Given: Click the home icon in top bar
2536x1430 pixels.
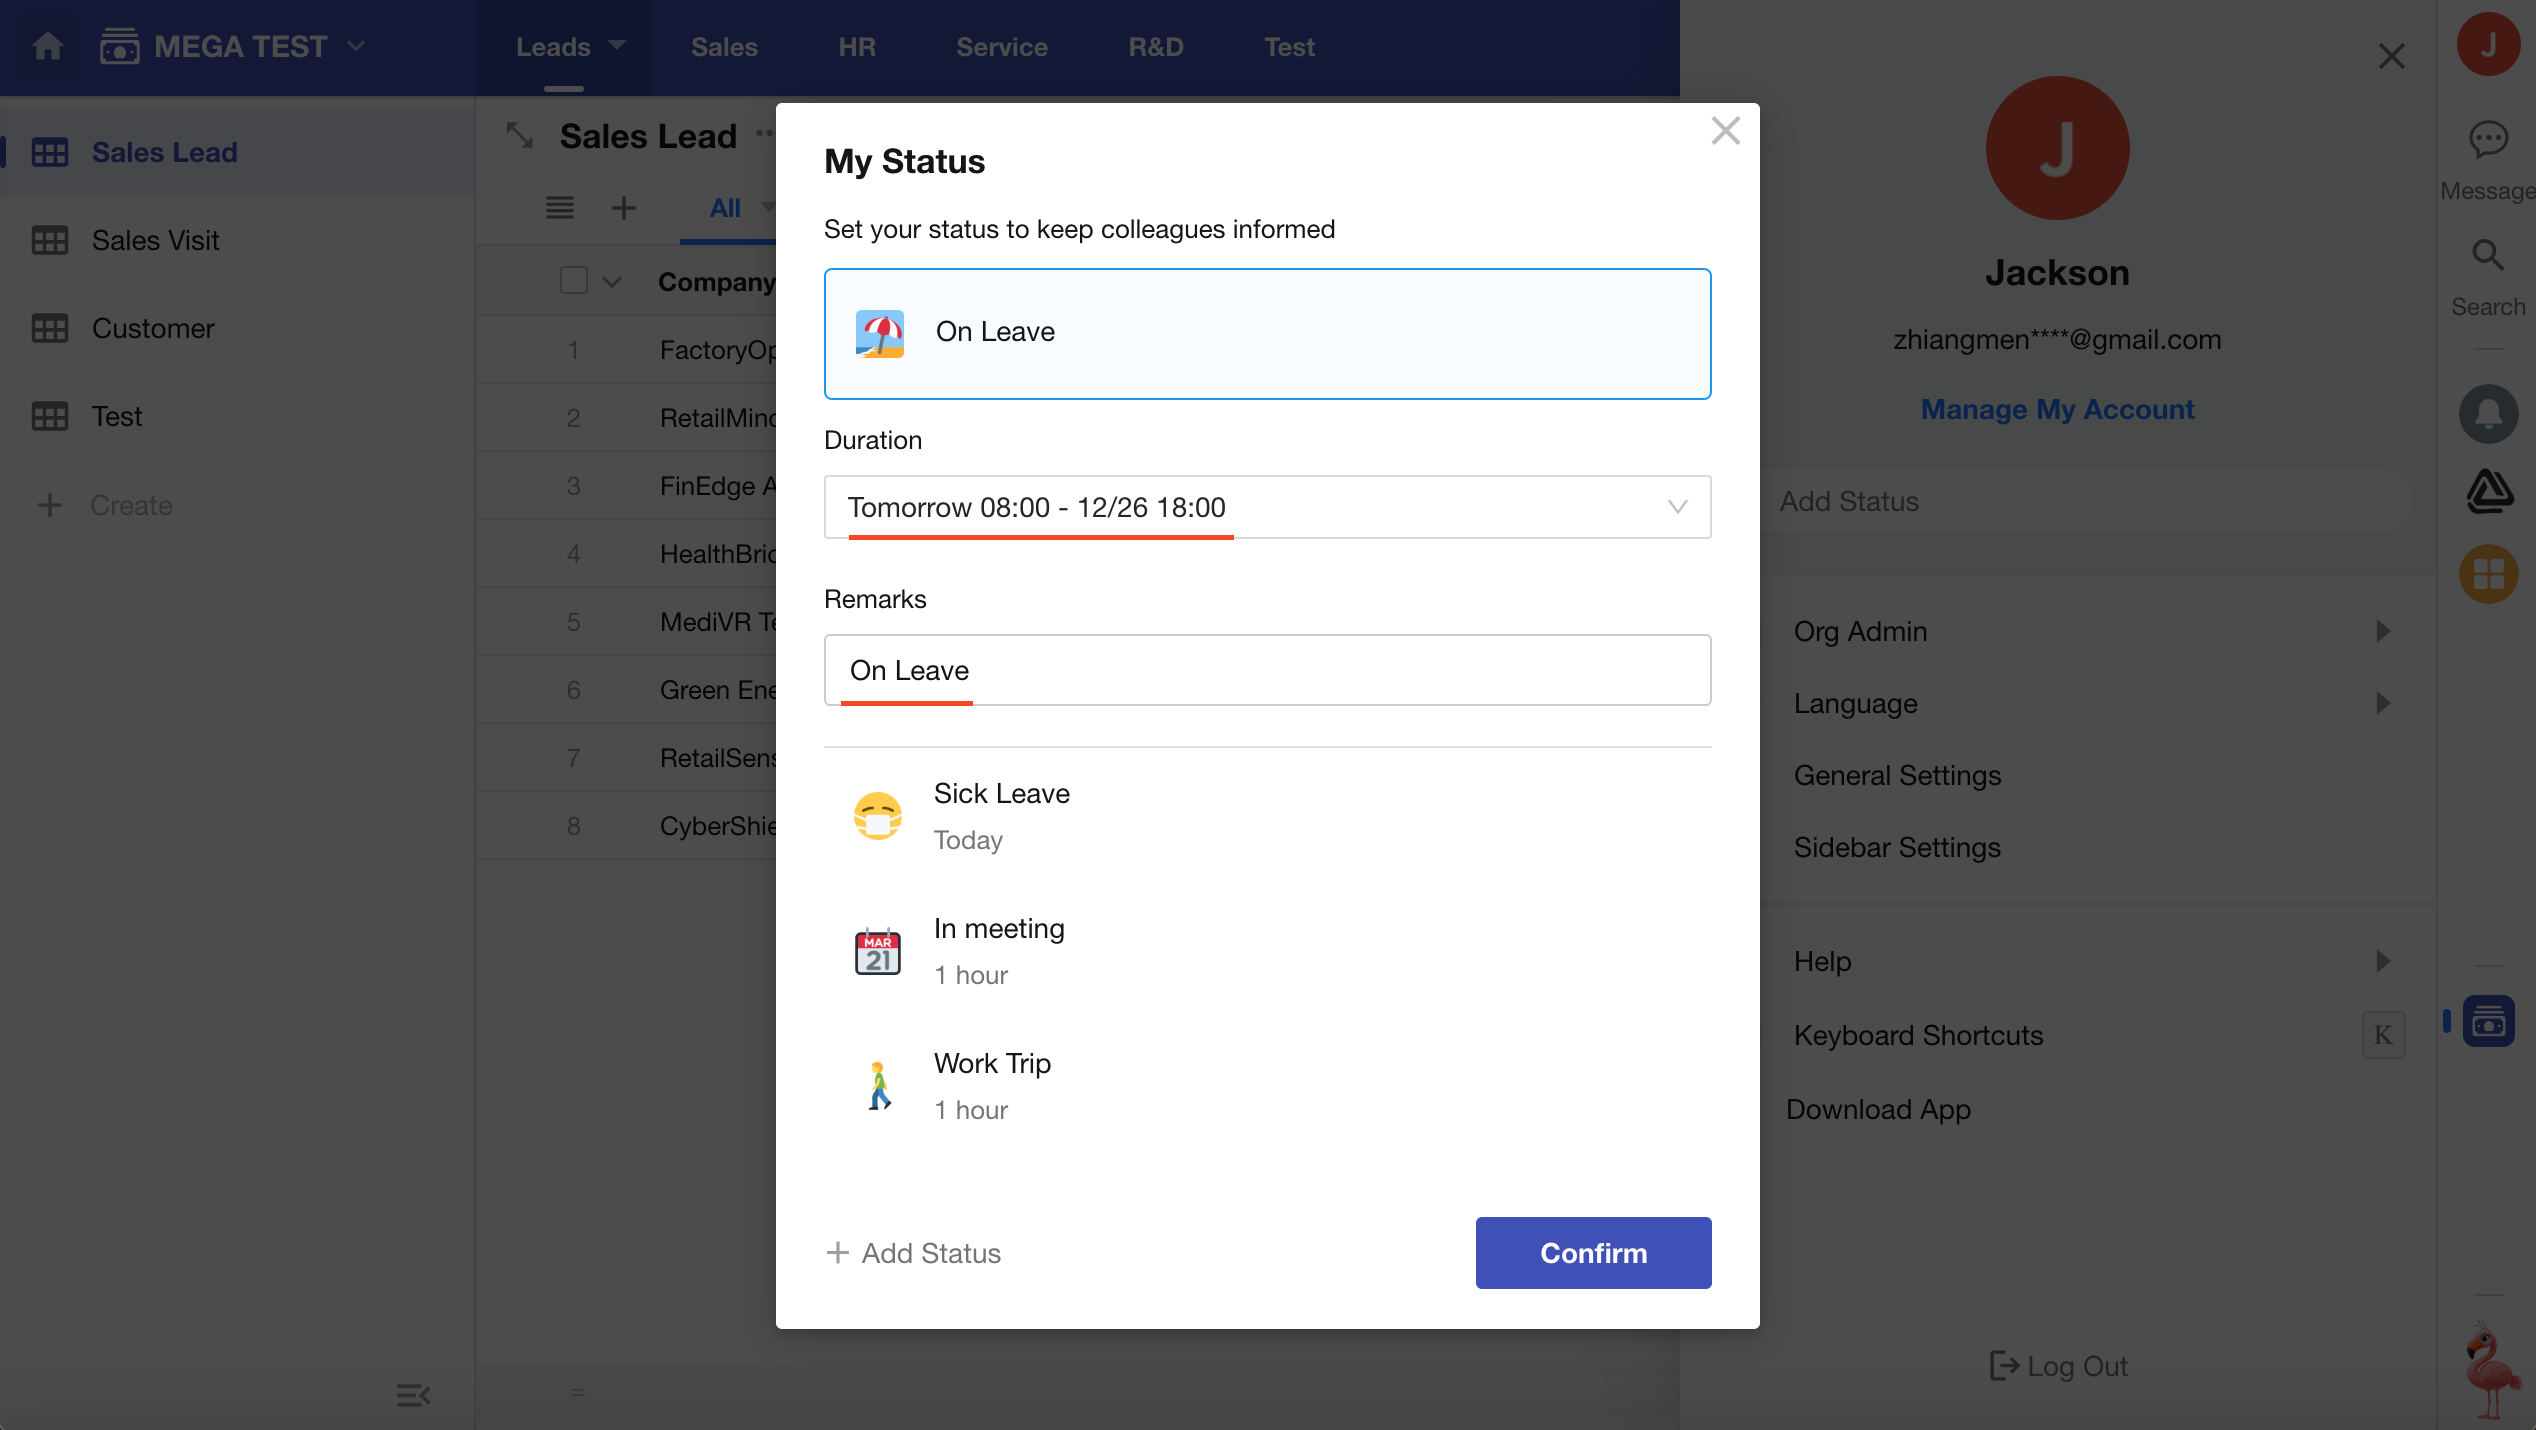Looking at the screenshot, I should [x=48, y=46].
